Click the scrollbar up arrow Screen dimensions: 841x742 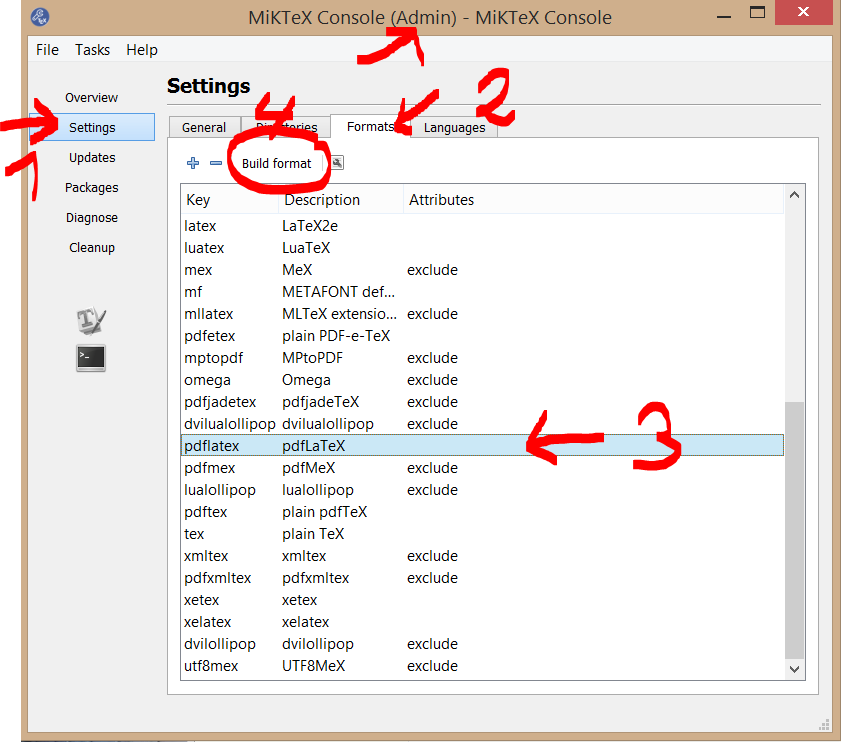pos(794,195)
